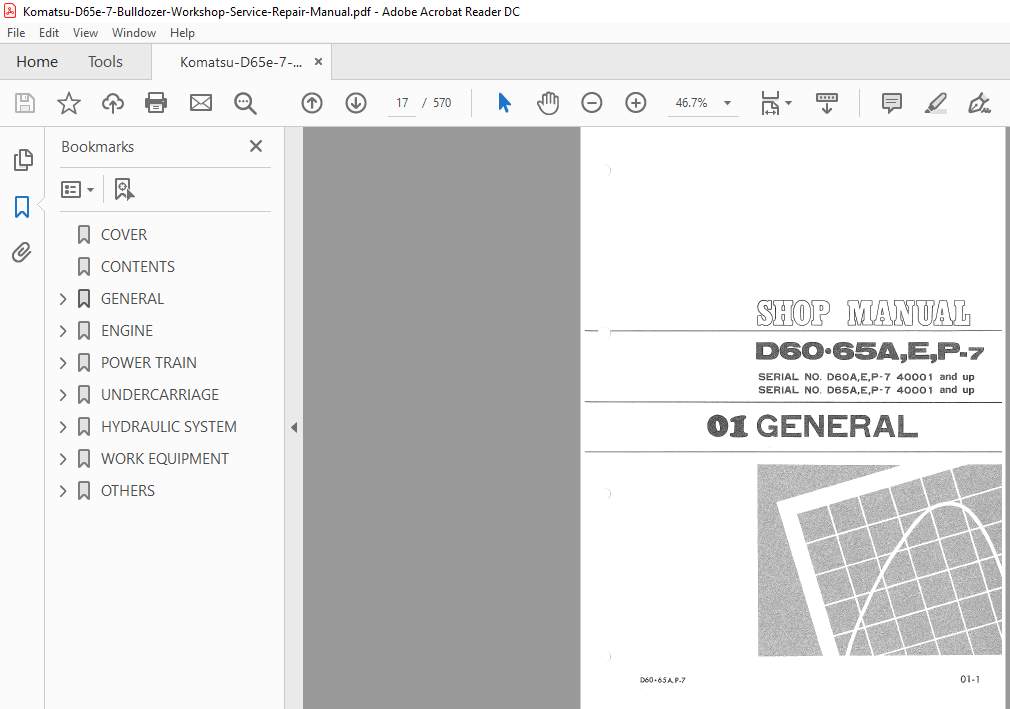This screenshot has height=709, width=1010.
Task: Open the zoom level dropdown arrow
Action: [727, 103]
